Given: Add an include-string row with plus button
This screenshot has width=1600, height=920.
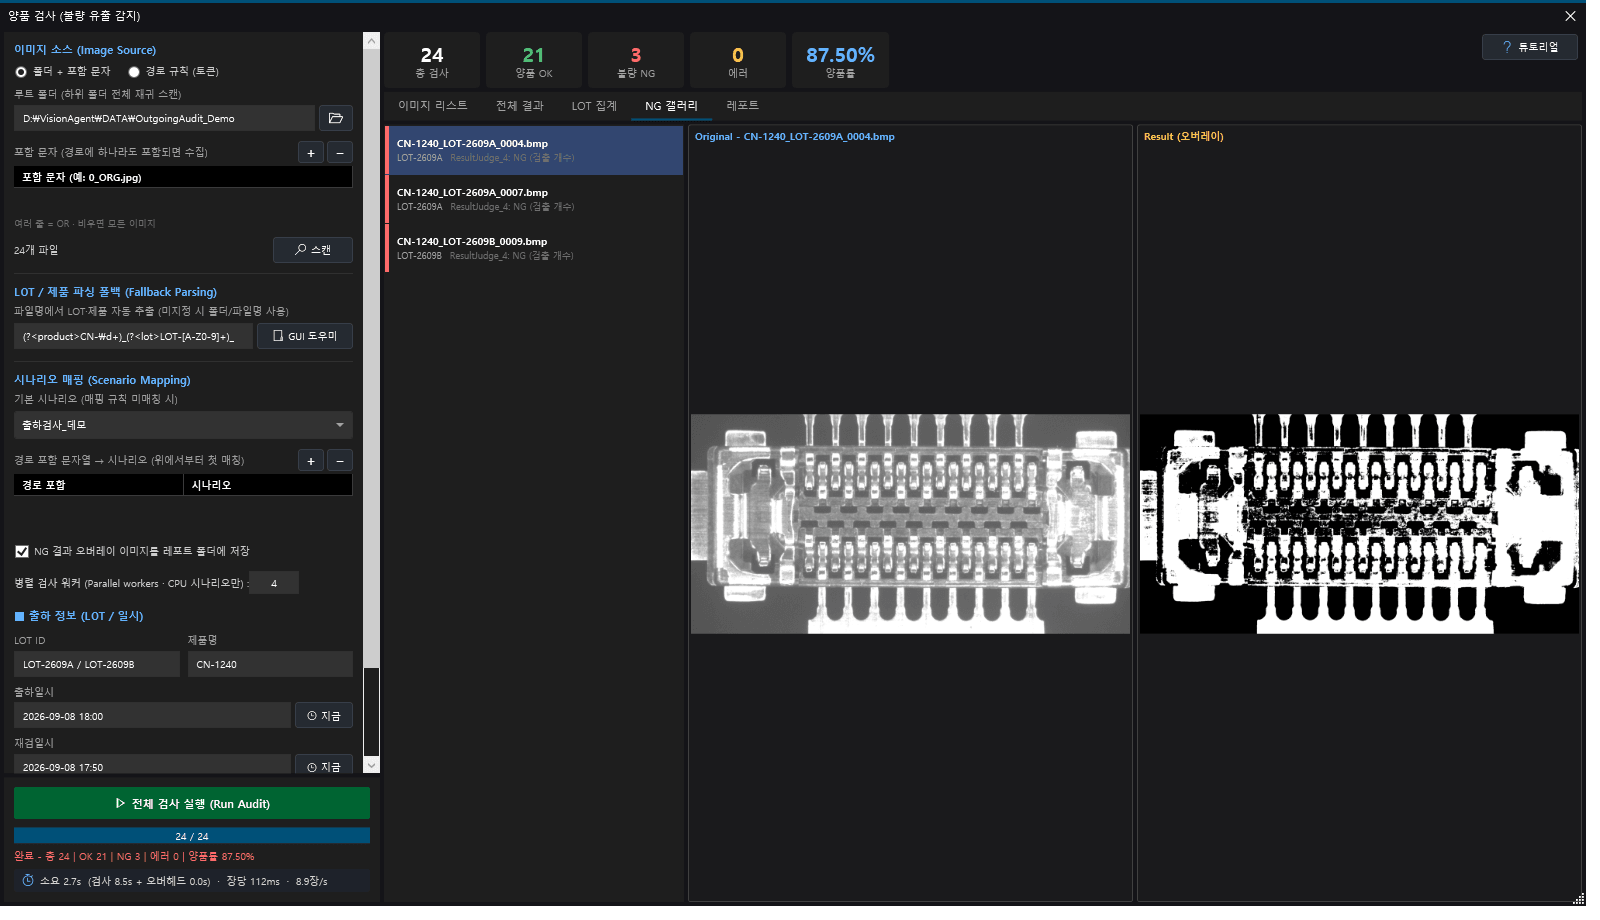Looking at the screenshot, I should (311, 153).
